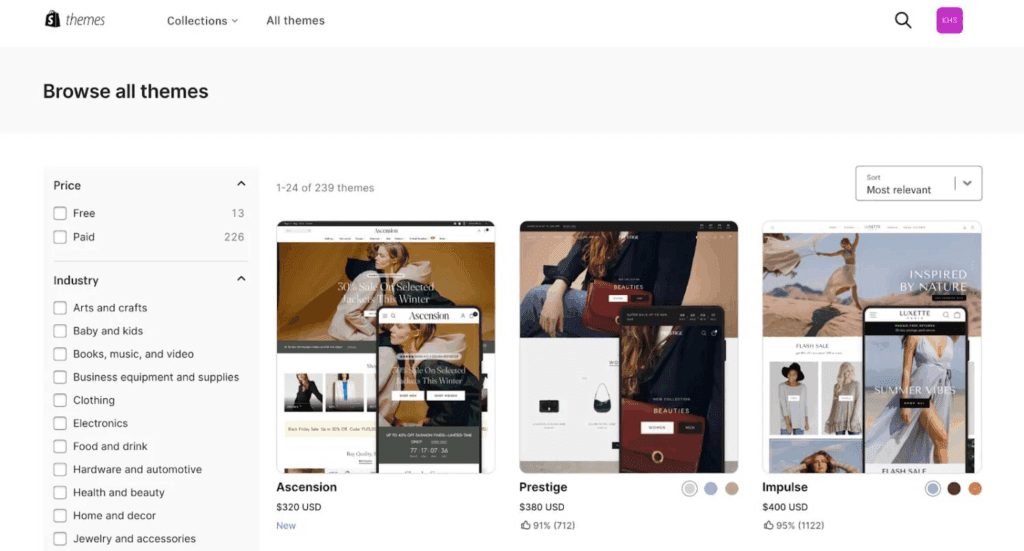The height and width of the screenshot is (551, 1024).
Task: Tick the Baby and kids checkbox
Action: [60, 331]
